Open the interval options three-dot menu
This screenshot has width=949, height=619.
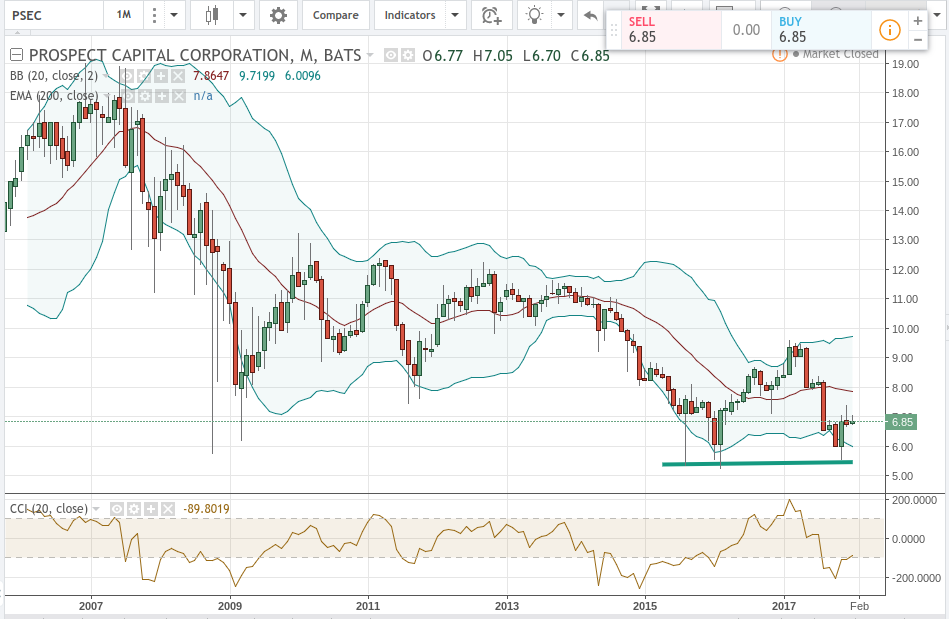point(155,15)
